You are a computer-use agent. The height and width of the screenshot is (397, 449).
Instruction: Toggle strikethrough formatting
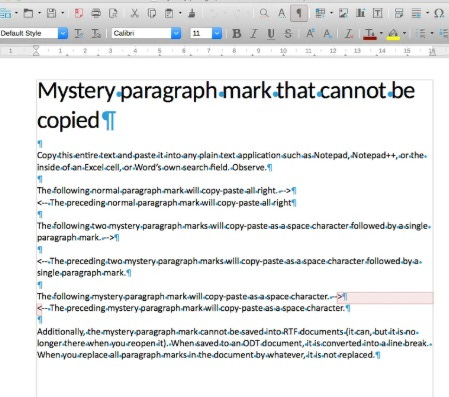click(x=288, y=33)
